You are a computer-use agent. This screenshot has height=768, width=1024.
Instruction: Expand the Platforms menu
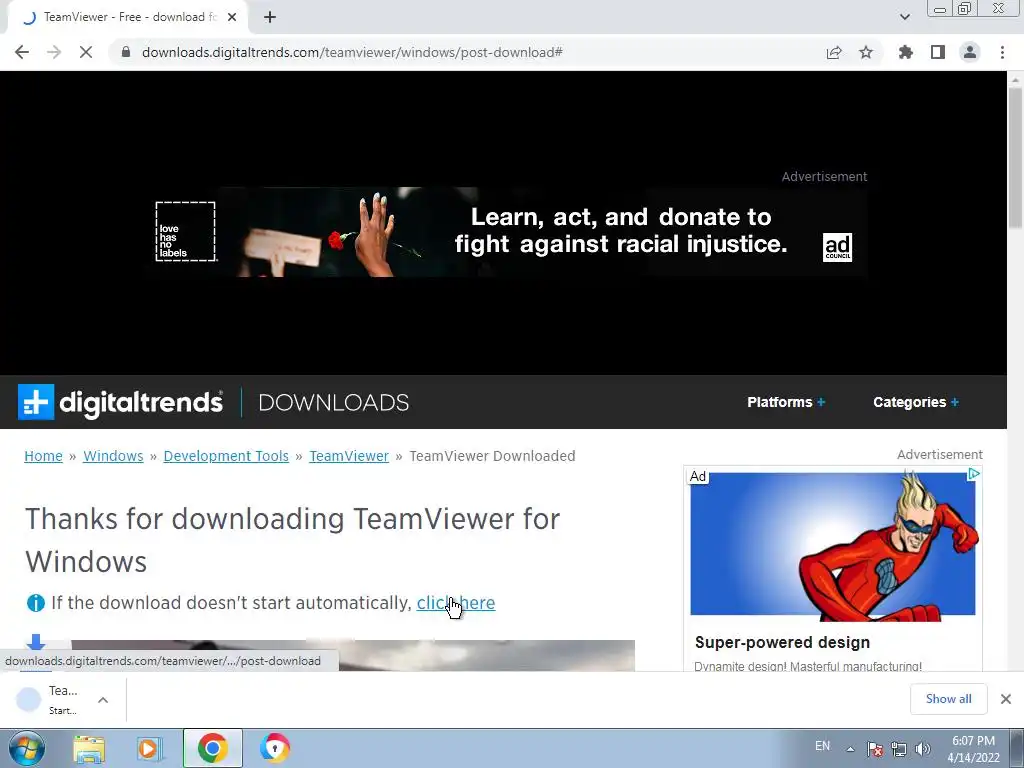(786, 402)
